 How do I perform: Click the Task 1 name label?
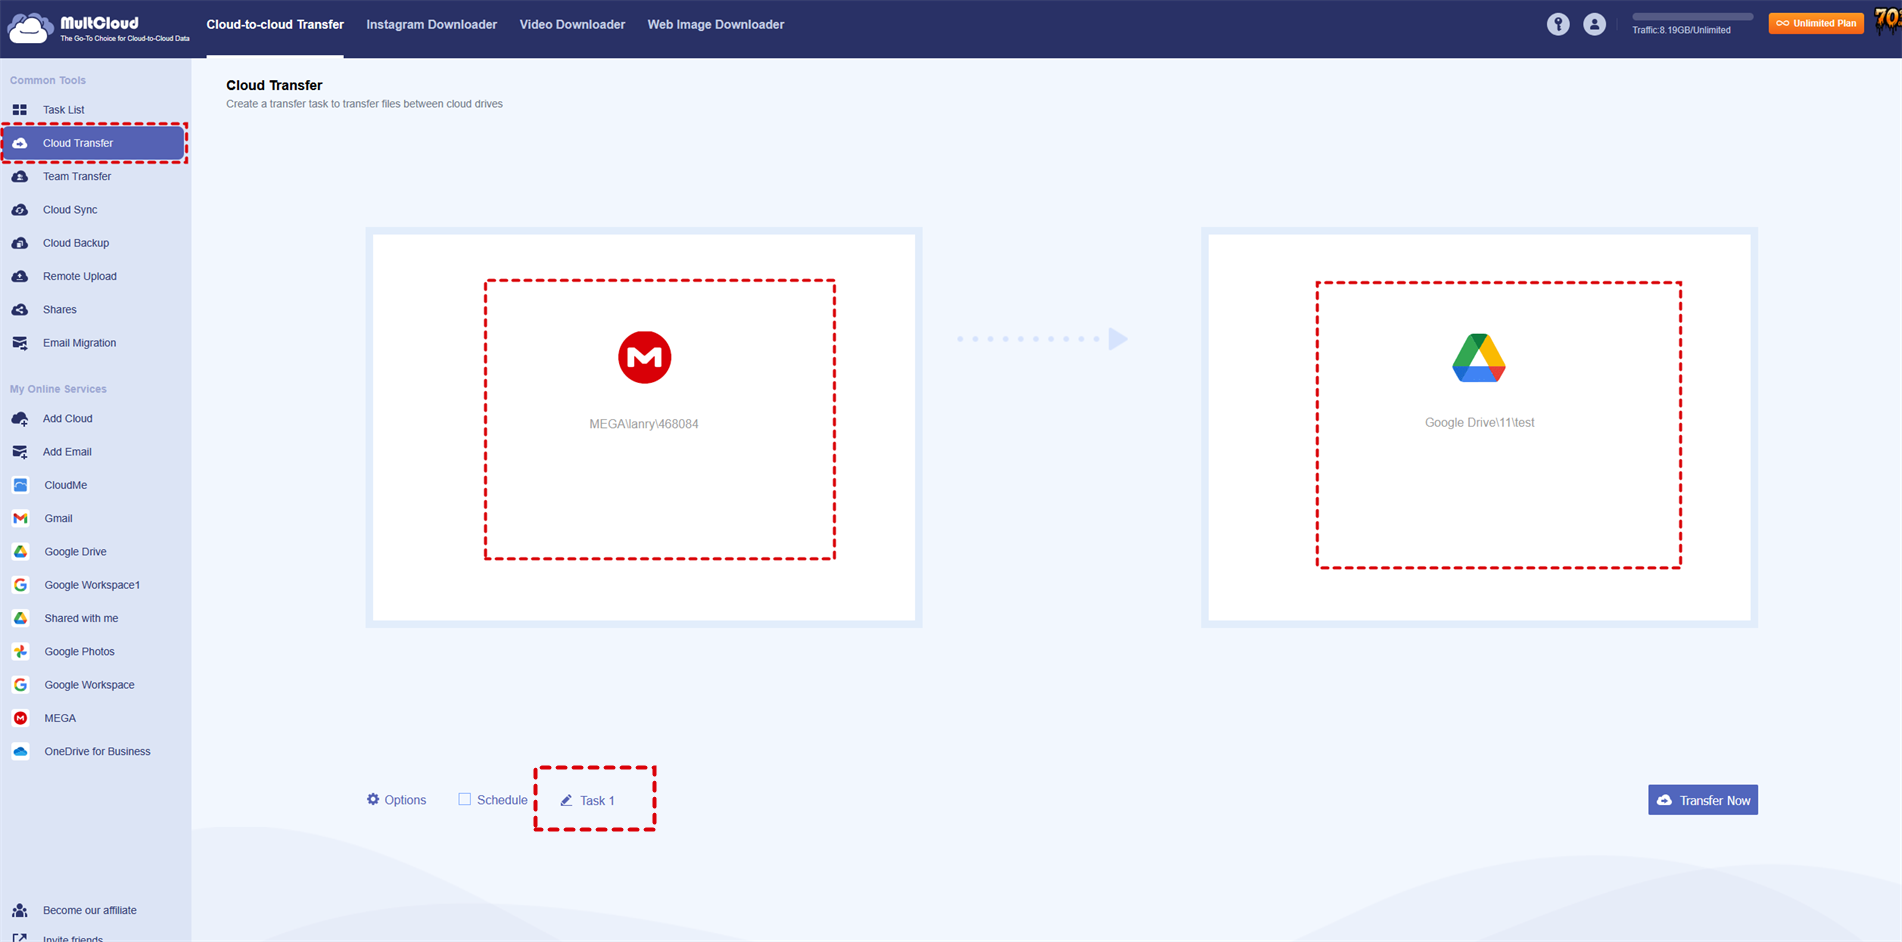(x=597, y=801)
